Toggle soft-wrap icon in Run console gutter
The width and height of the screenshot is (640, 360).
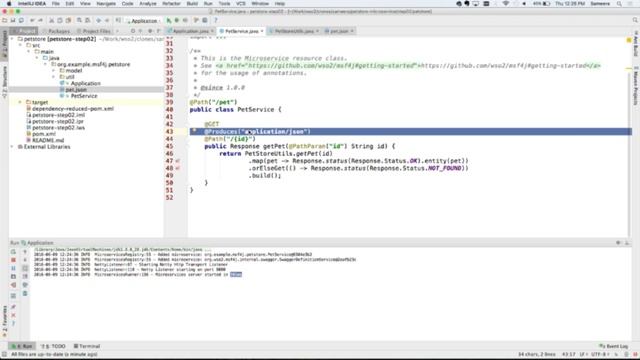point(25,268)
